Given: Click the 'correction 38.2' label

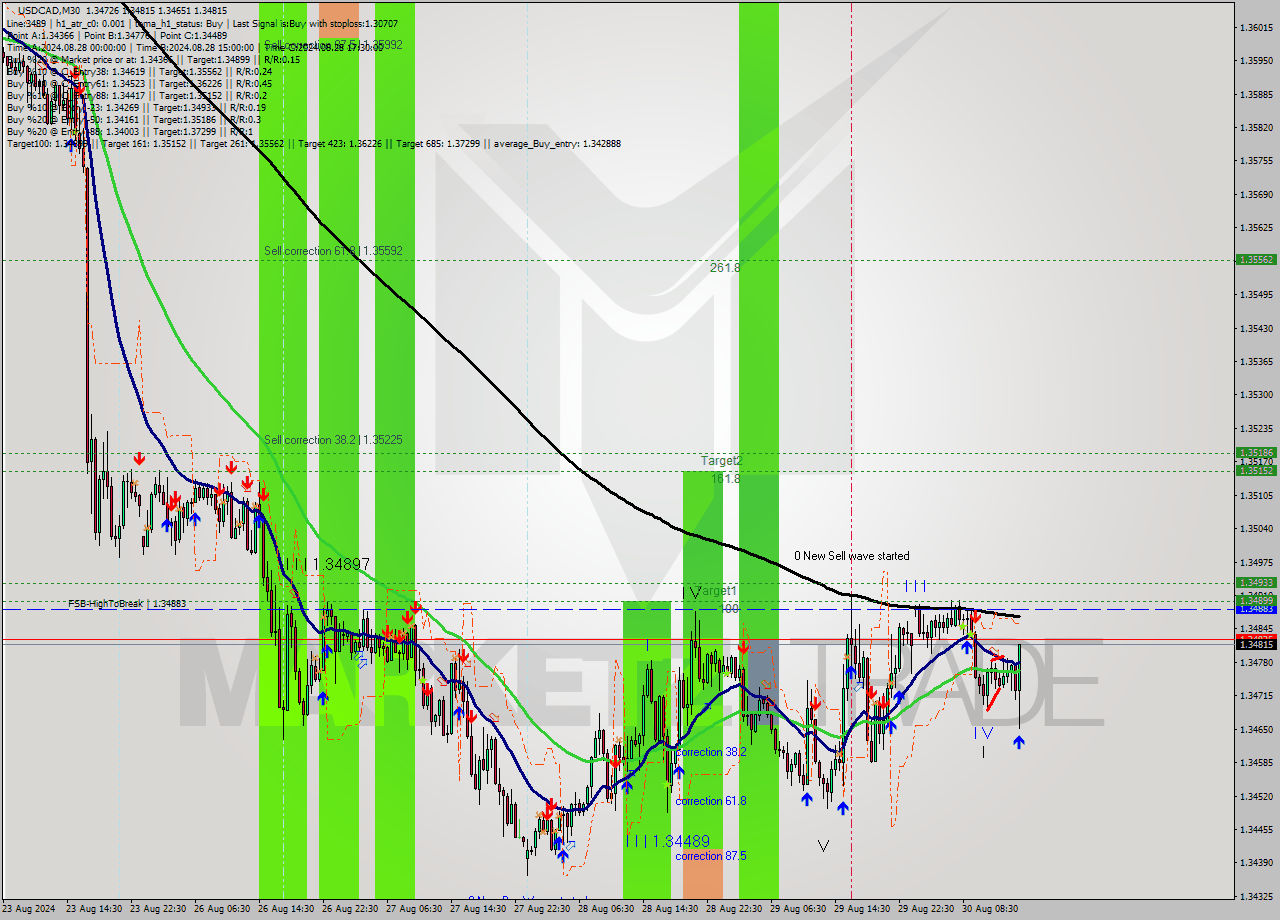Looking at the screenshot, I should coord(710,752).
